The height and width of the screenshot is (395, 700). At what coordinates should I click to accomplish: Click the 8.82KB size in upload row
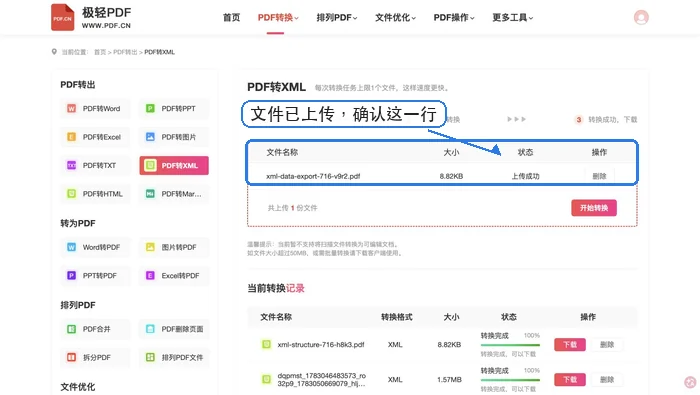click(451, 176)
